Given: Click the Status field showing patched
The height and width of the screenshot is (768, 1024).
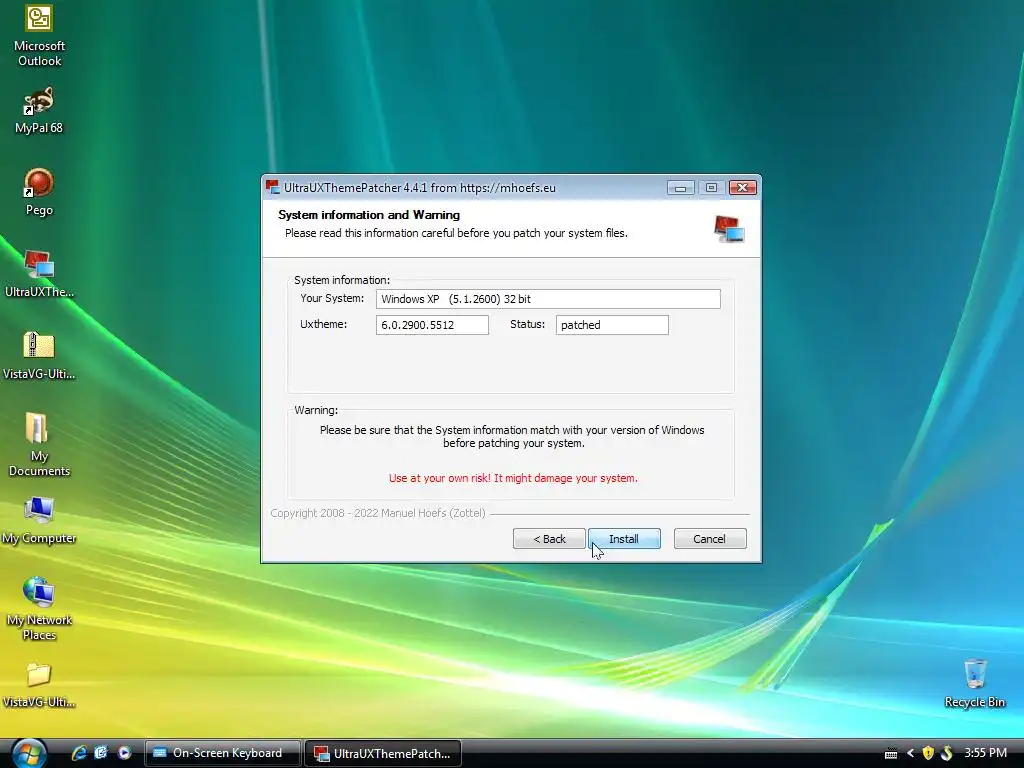Looking at the screenshot, I should coord(612,325).
